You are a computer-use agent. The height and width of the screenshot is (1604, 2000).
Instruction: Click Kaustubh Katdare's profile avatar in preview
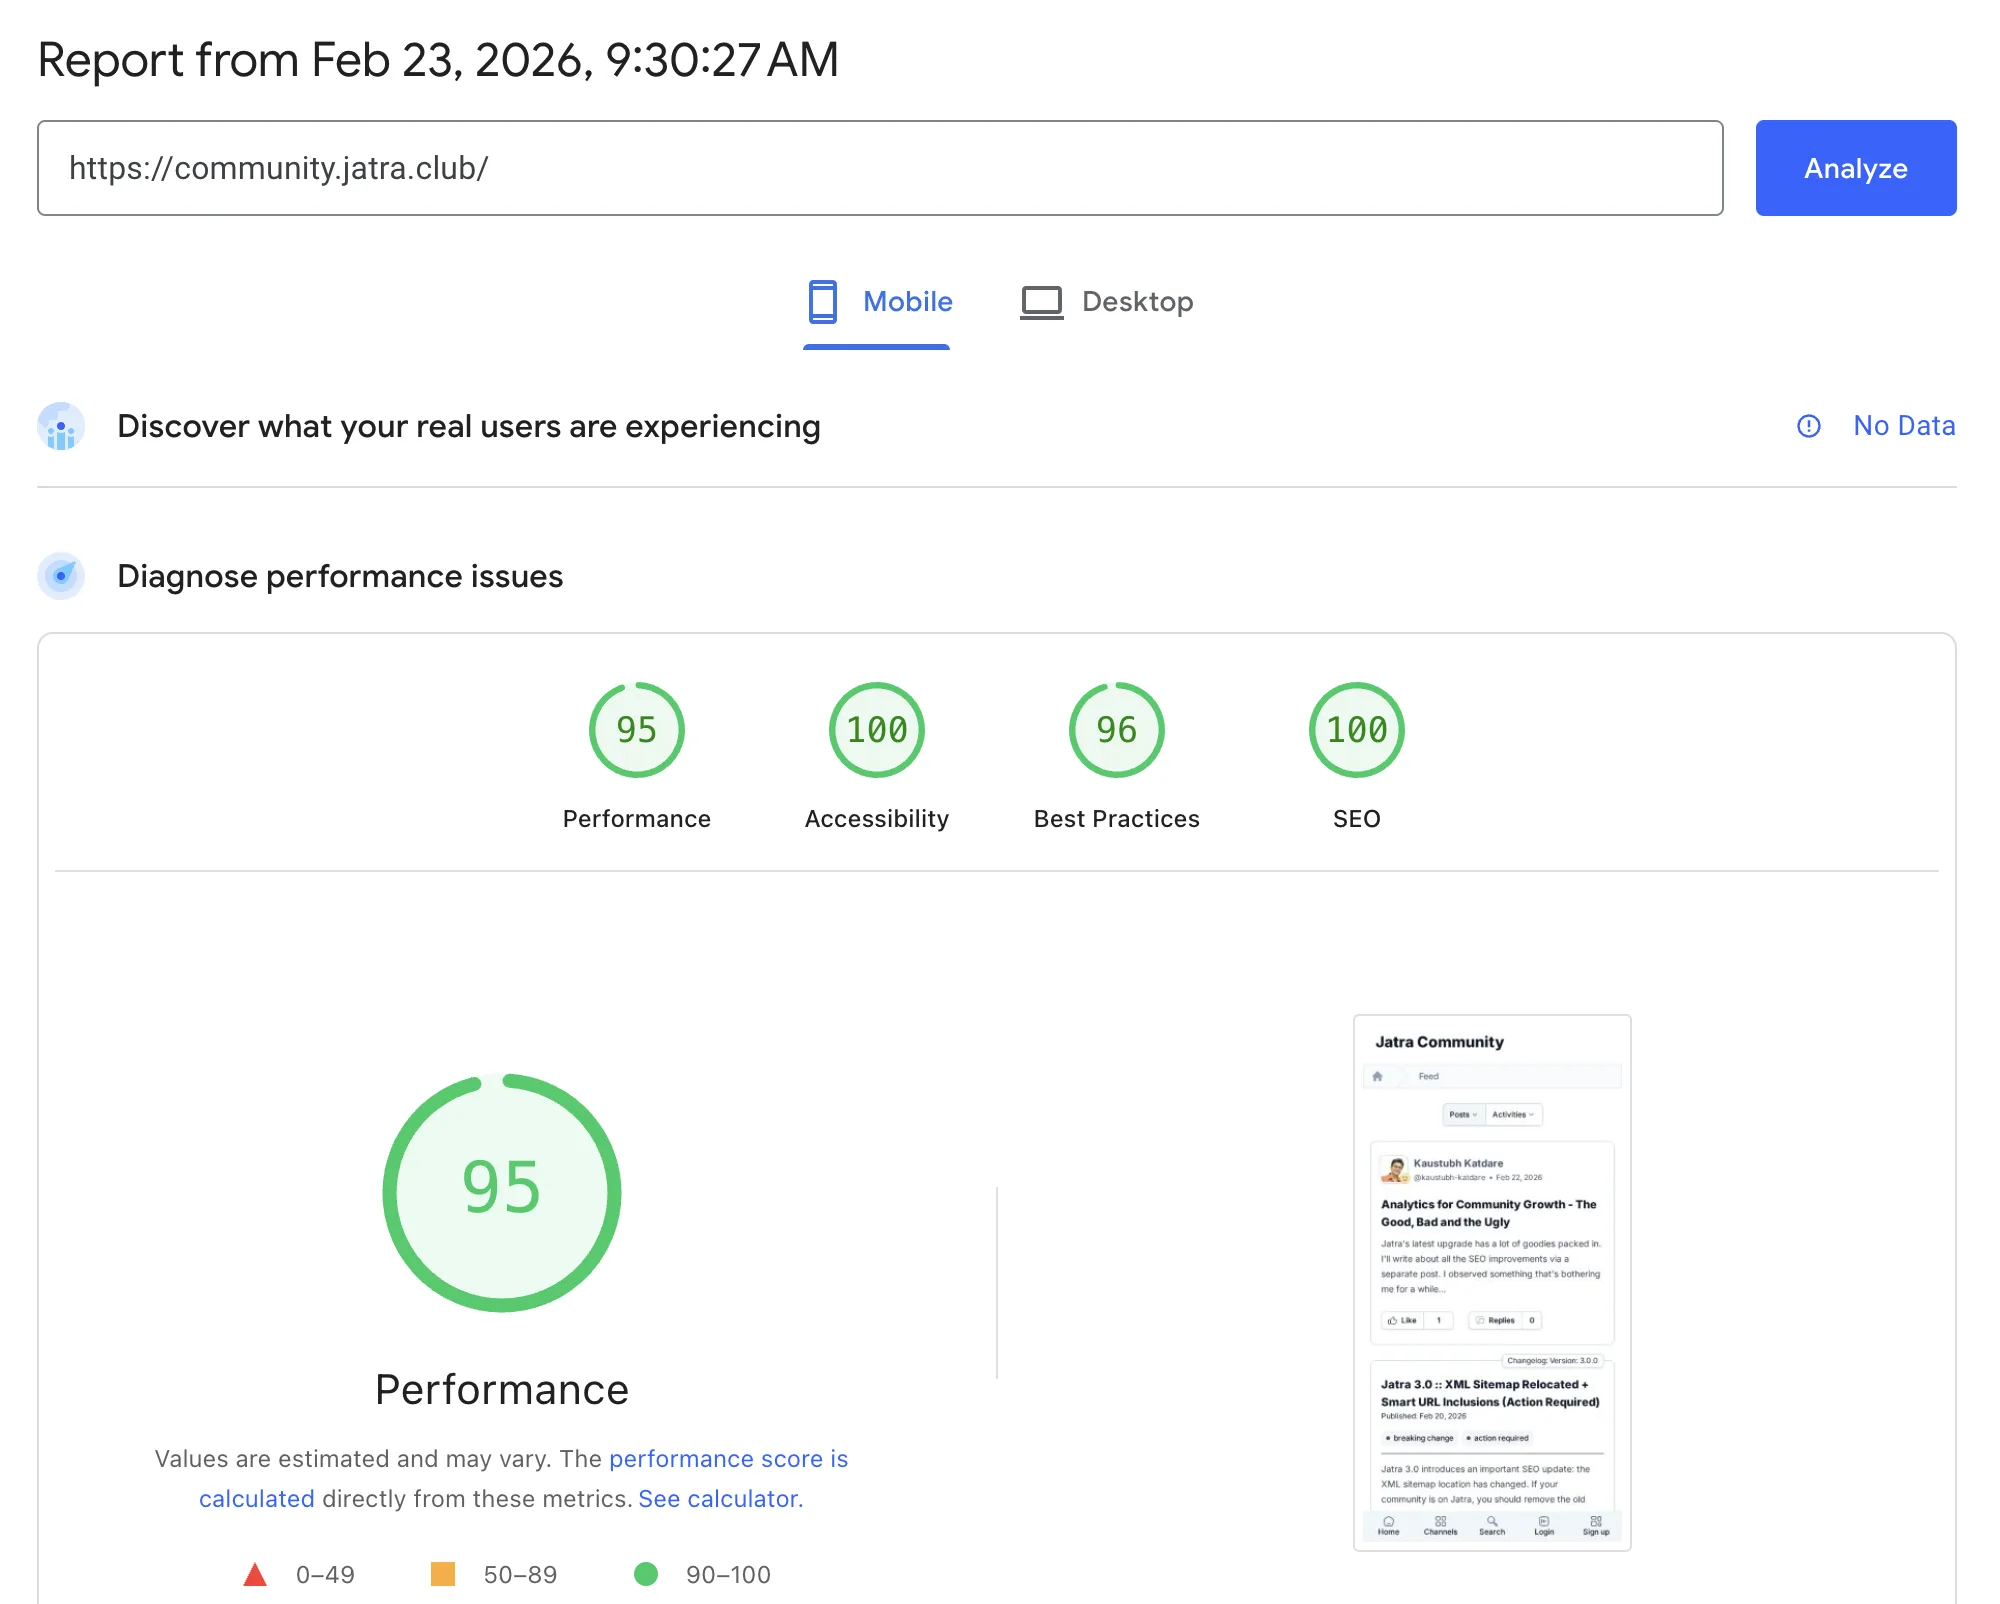[1394, 1168]
